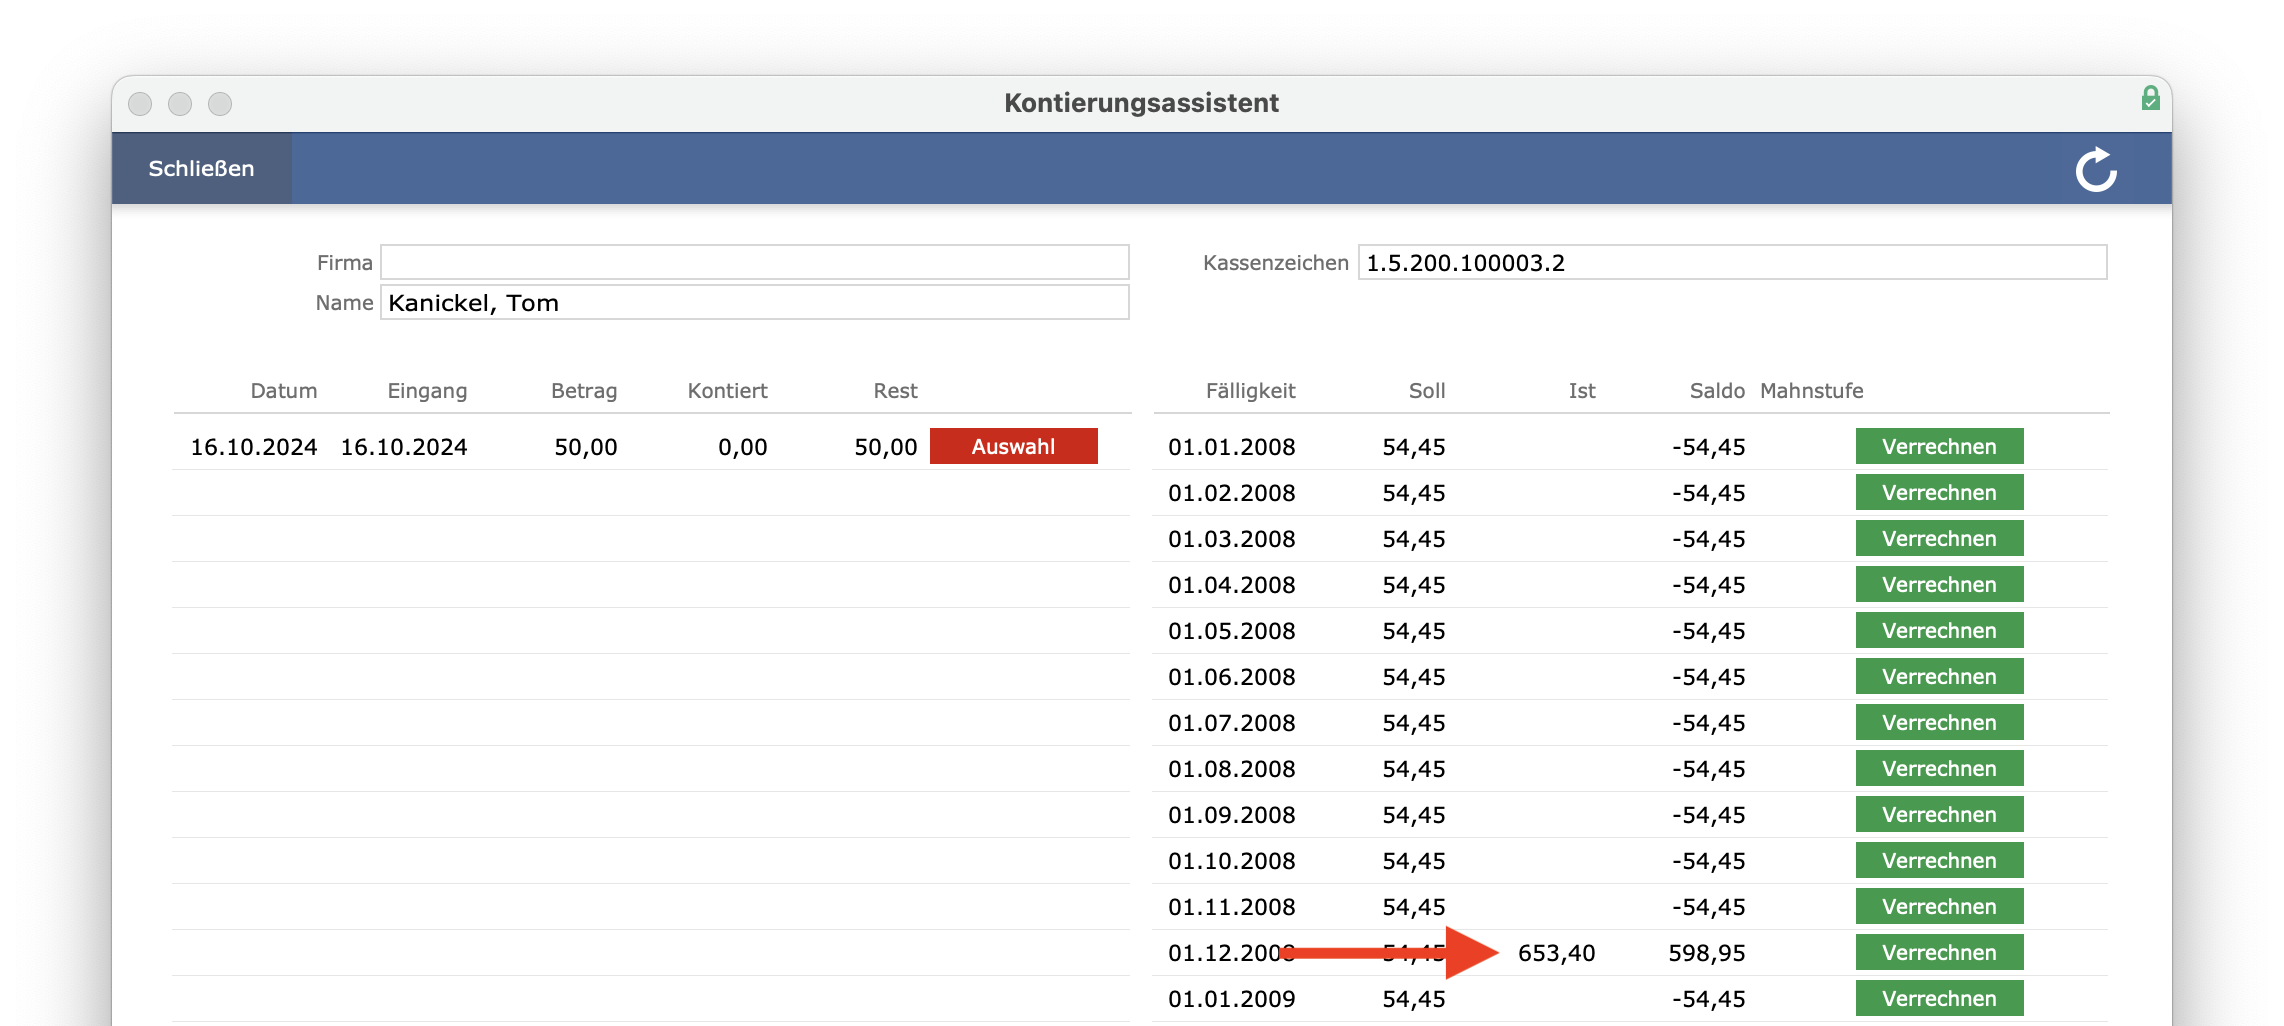
Task: Click the Ist column header
Action: pos(1582,391)
